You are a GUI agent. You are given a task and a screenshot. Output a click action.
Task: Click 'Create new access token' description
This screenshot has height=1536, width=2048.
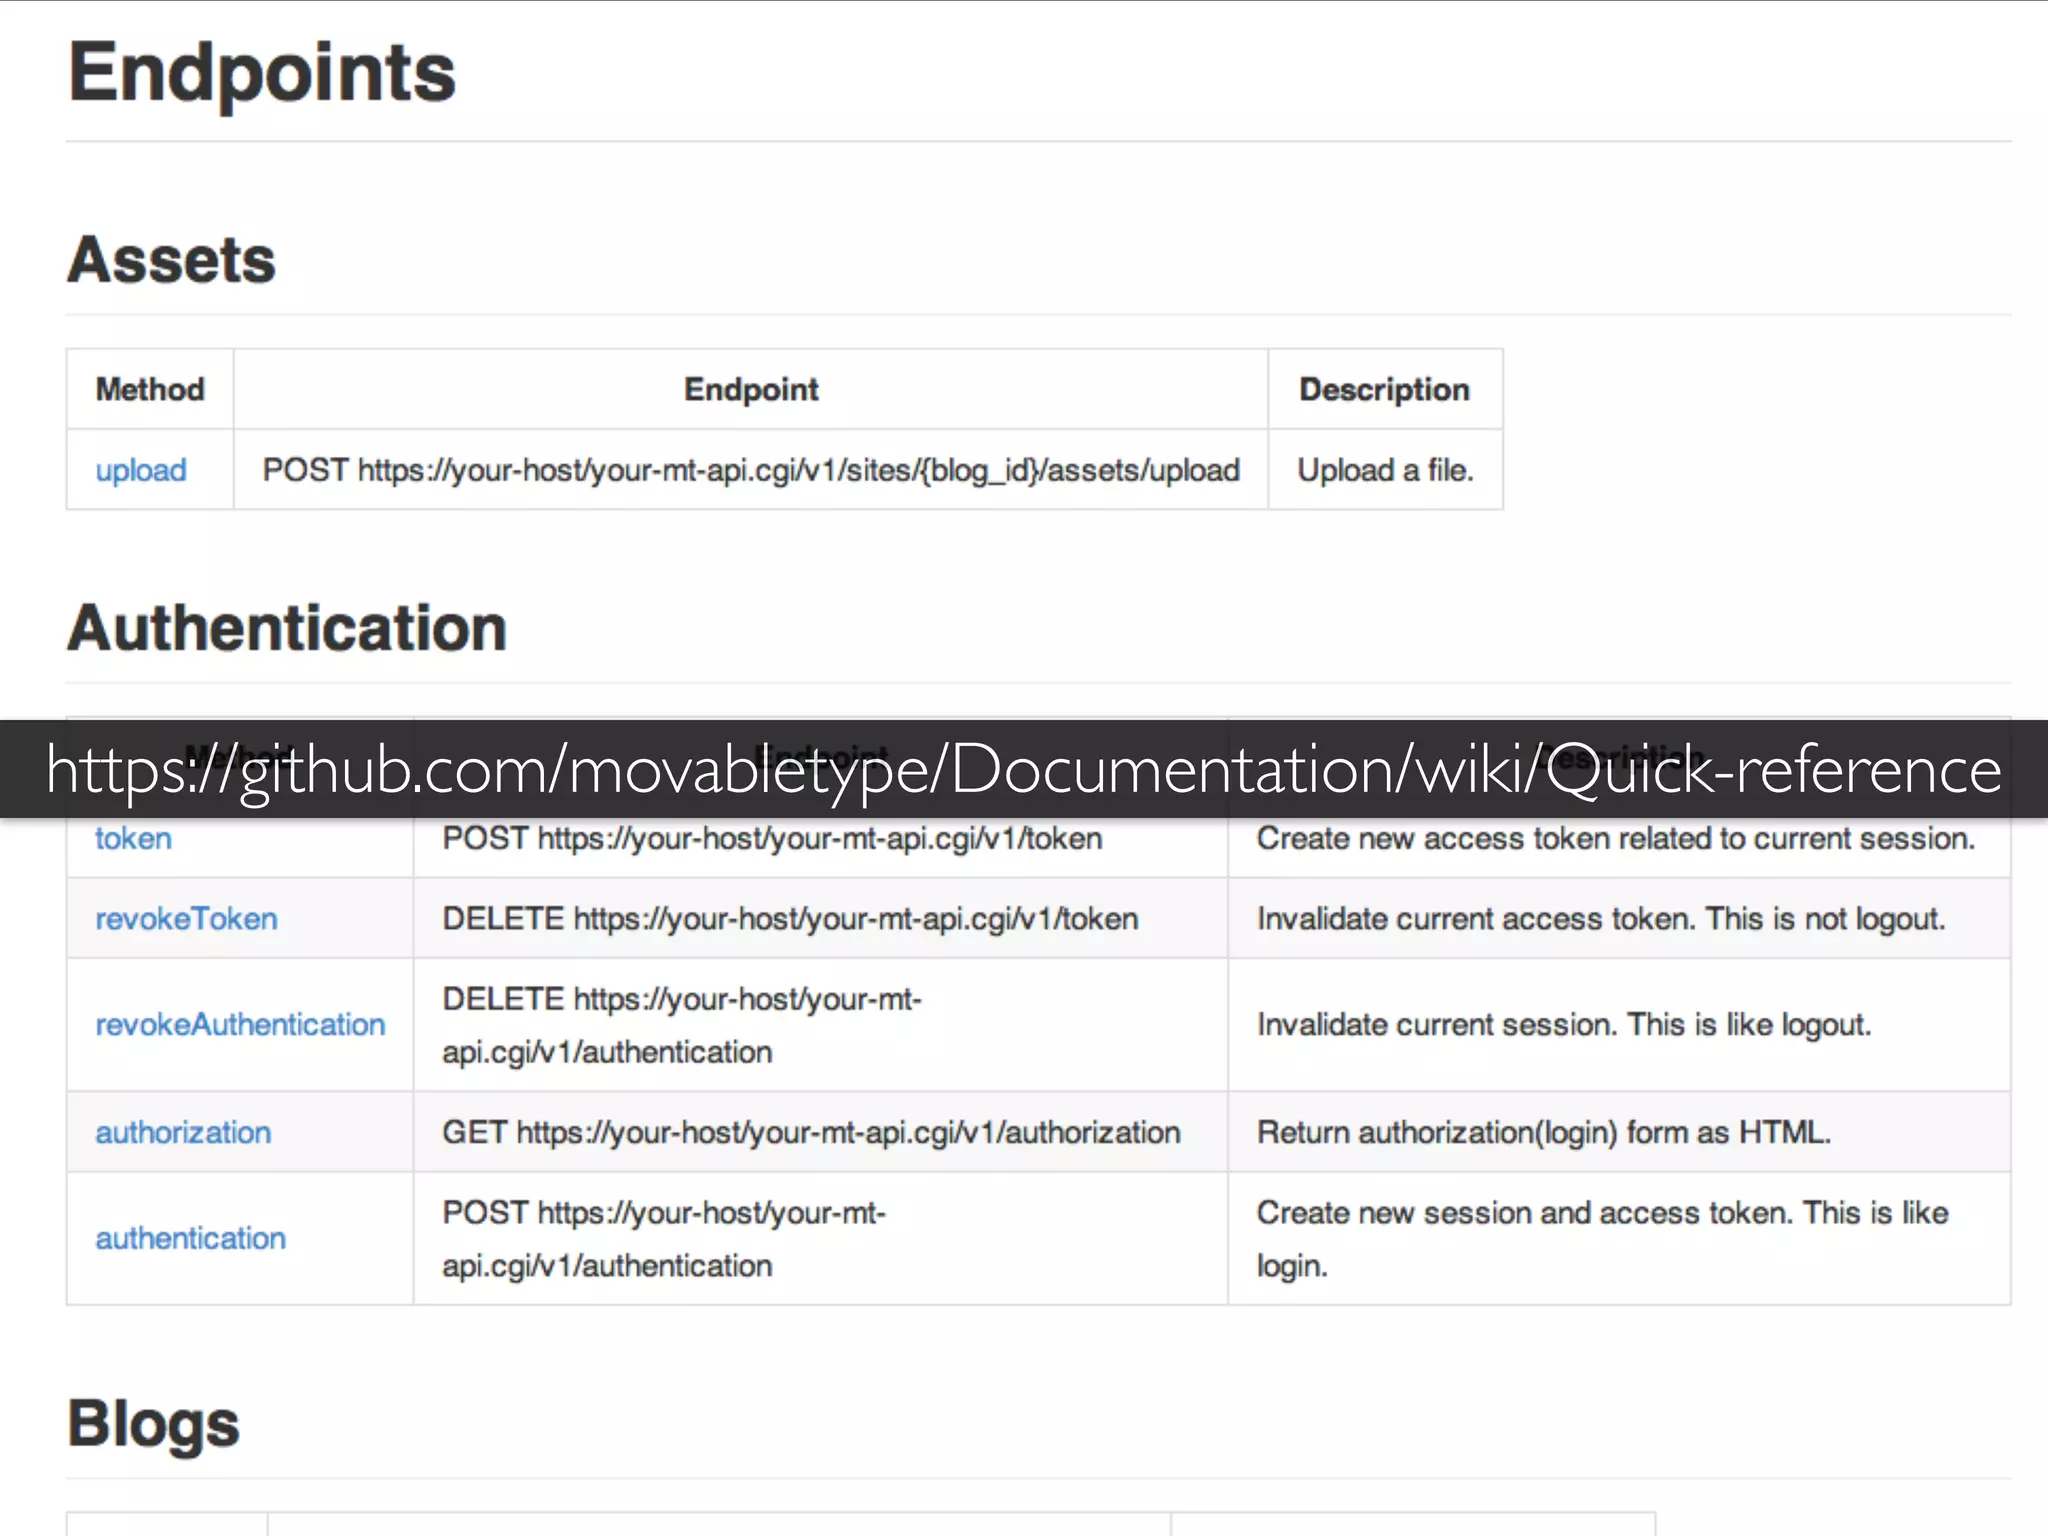pyautogui.click(x=1616, y=838)
